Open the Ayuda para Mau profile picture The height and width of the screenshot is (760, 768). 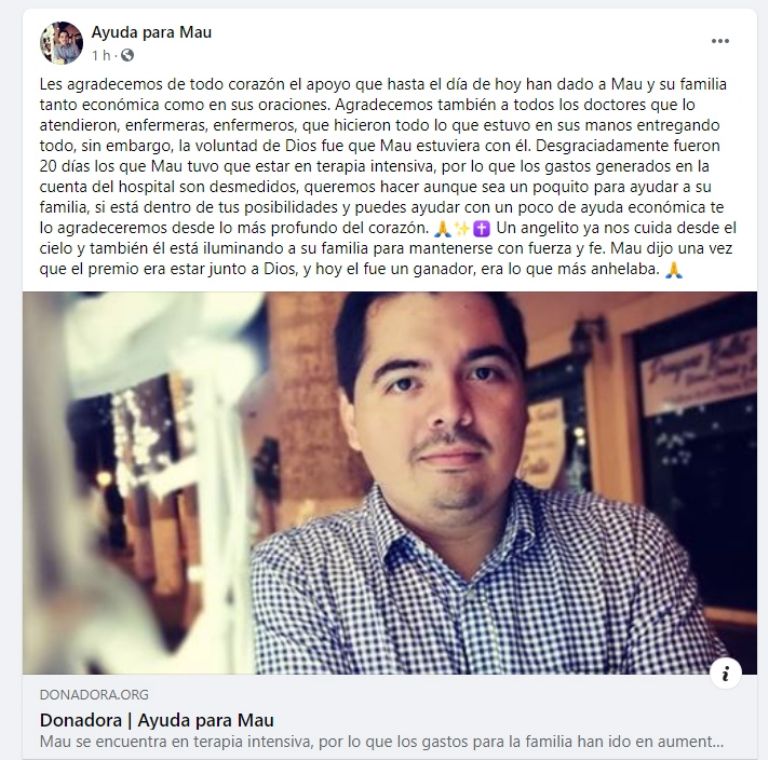pyautogui.click(x=61, y=43)
